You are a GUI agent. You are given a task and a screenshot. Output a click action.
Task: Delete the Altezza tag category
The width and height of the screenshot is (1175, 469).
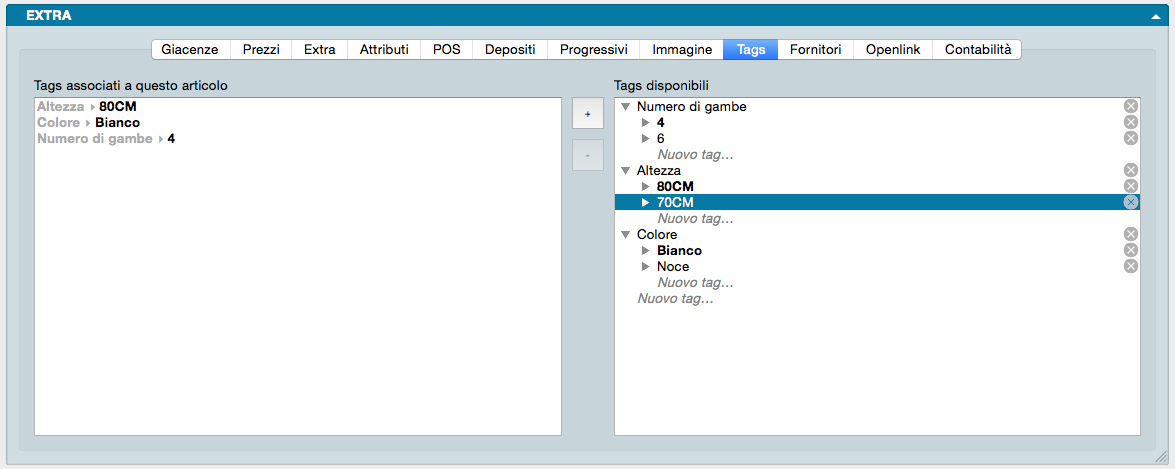click(1130, 170)
